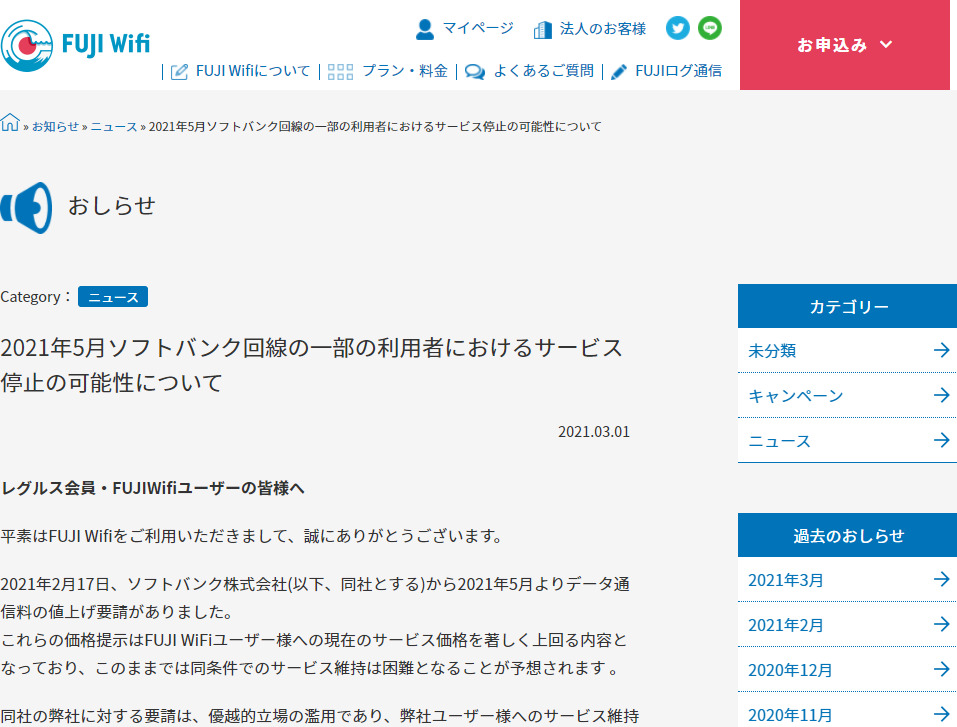Click the arrow next to 2021年2月
The image size is (957, 727).
coord(941,624)
